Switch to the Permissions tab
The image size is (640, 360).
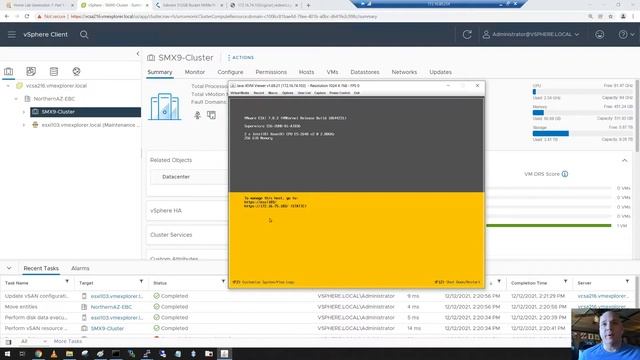(271, 72)
